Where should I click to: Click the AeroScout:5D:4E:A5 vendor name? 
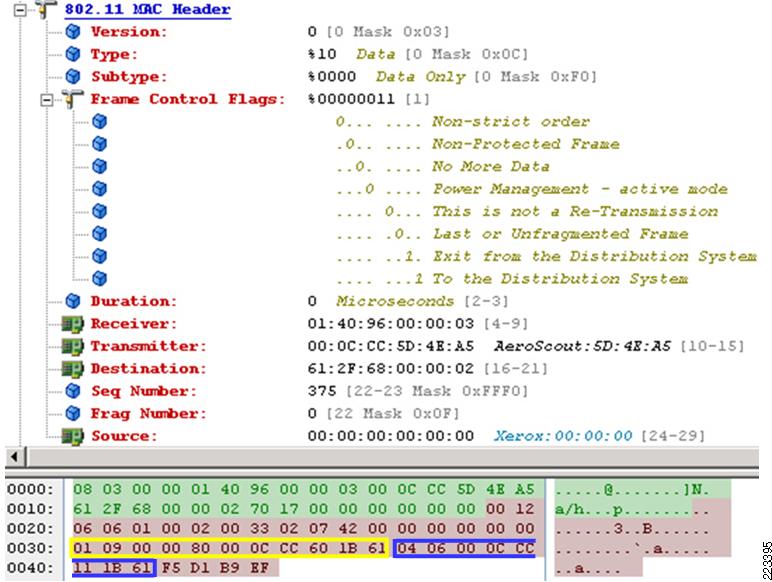[x=582, y=347]
